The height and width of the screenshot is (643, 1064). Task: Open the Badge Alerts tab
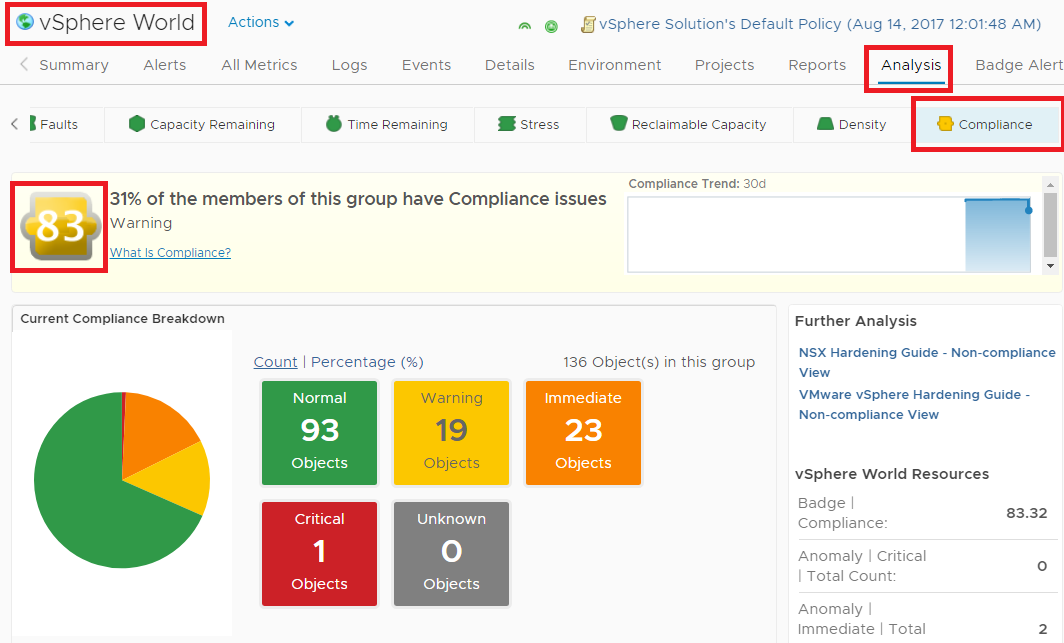pos(1019,65)
